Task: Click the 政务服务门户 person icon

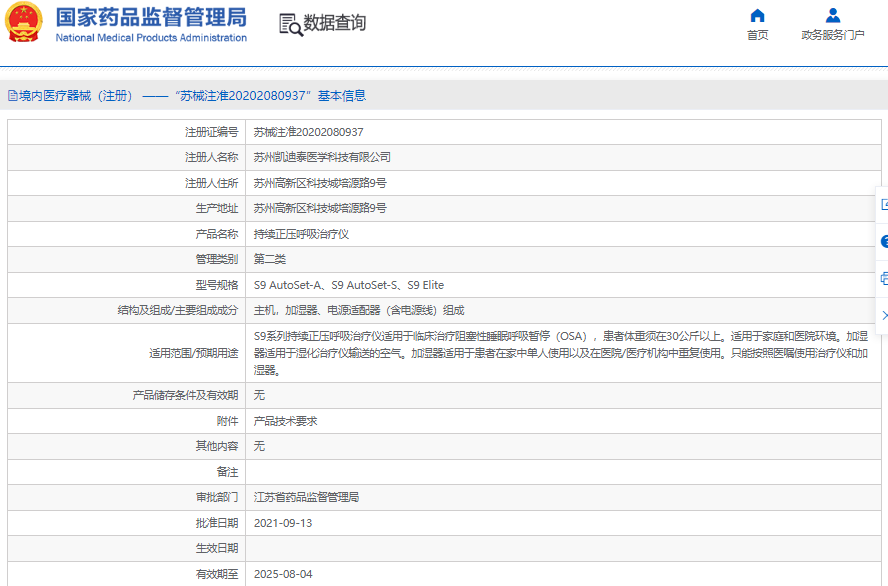Action: click(x=832, y=15)
